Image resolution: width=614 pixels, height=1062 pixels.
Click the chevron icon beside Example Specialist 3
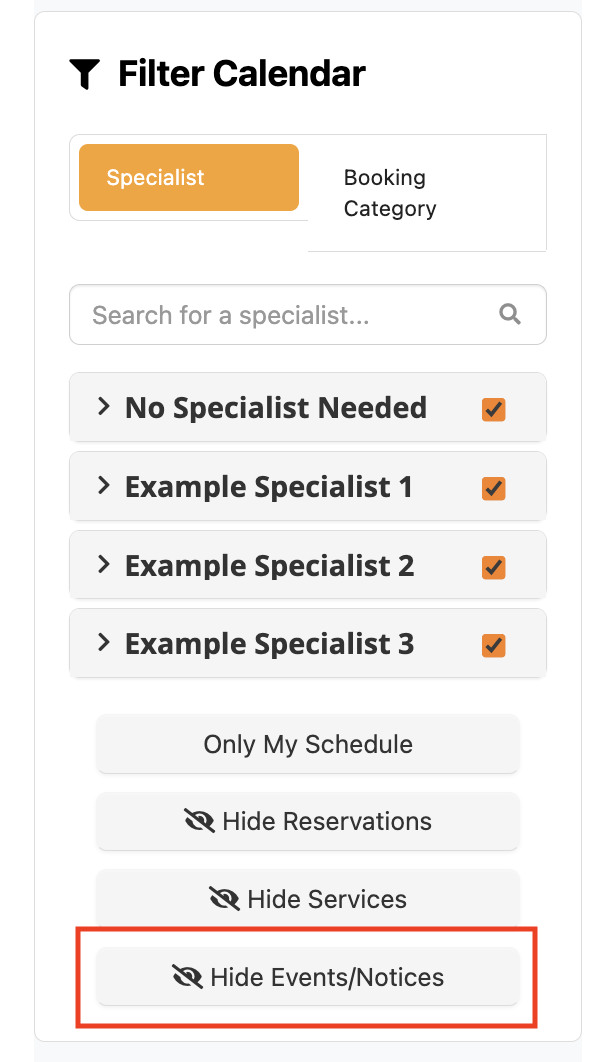[104, 642]
